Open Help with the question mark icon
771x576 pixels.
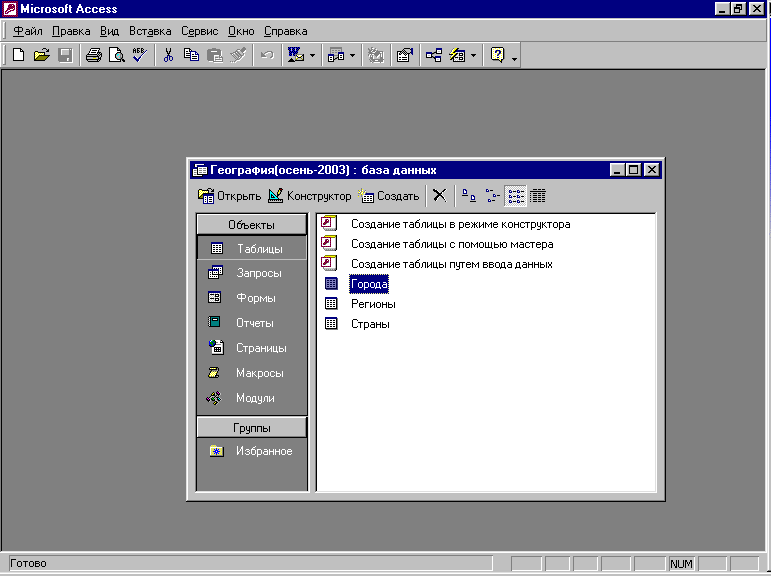point(497,55)
